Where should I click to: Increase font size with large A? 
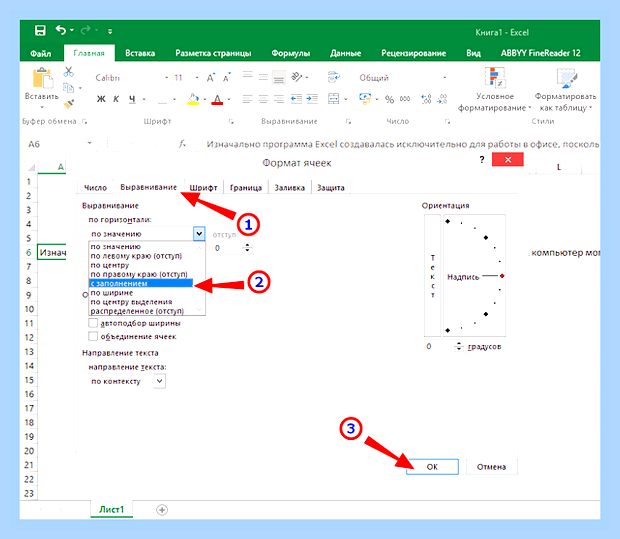[x=211, y=78]
